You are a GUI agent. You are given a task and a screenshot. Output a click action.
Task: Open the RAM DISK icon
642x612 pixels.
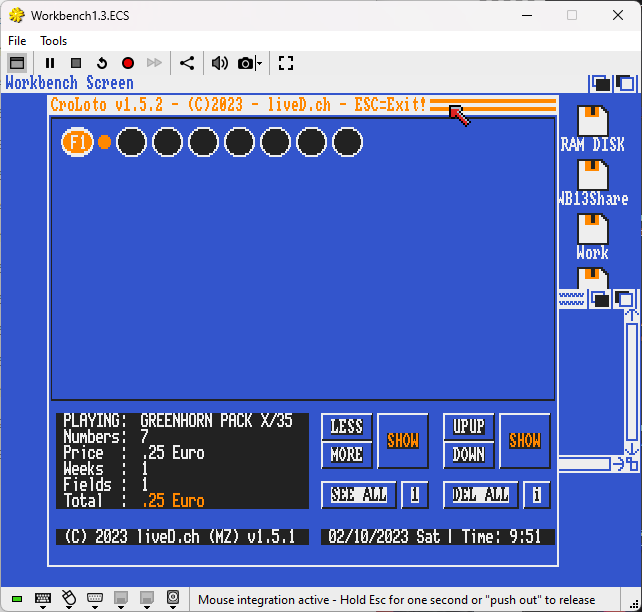point(592,129)
